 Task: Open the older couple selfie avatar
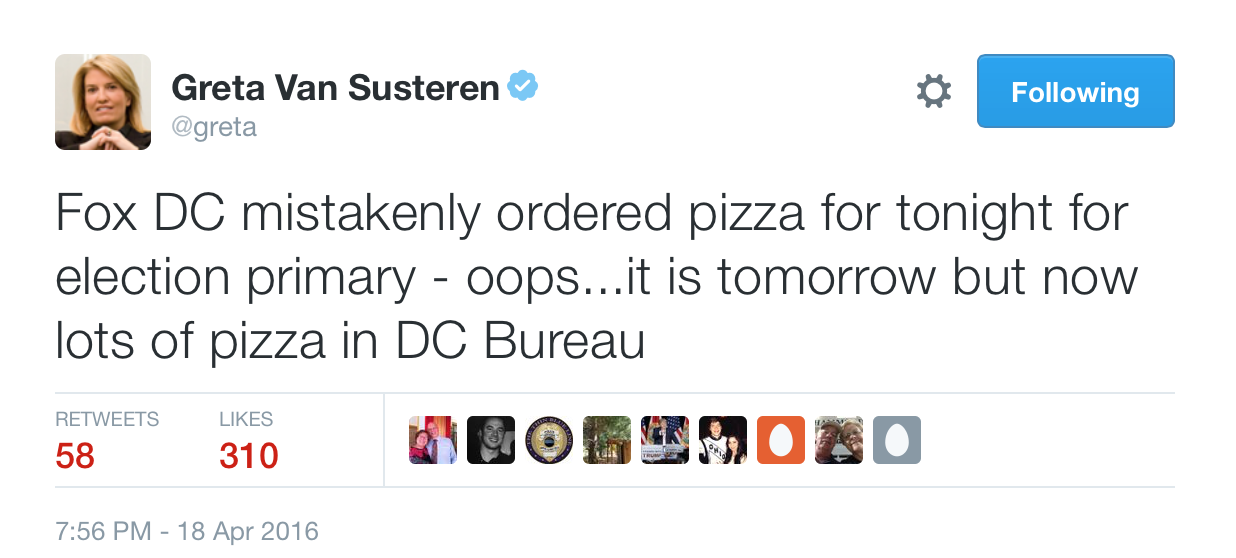(839, 440)
